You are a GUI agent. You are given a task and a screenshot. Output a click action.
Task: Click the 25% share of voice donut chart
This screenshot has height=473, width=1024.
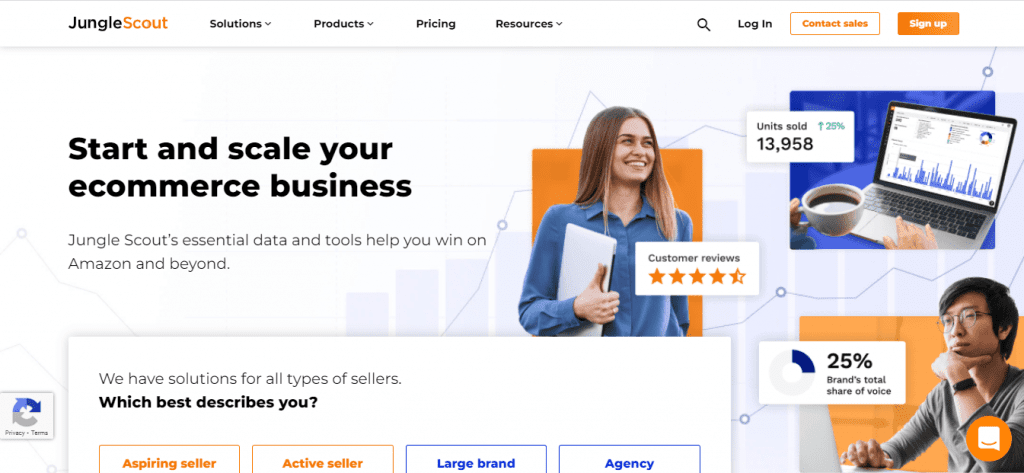pyautogui.click(x=792, y=372)
